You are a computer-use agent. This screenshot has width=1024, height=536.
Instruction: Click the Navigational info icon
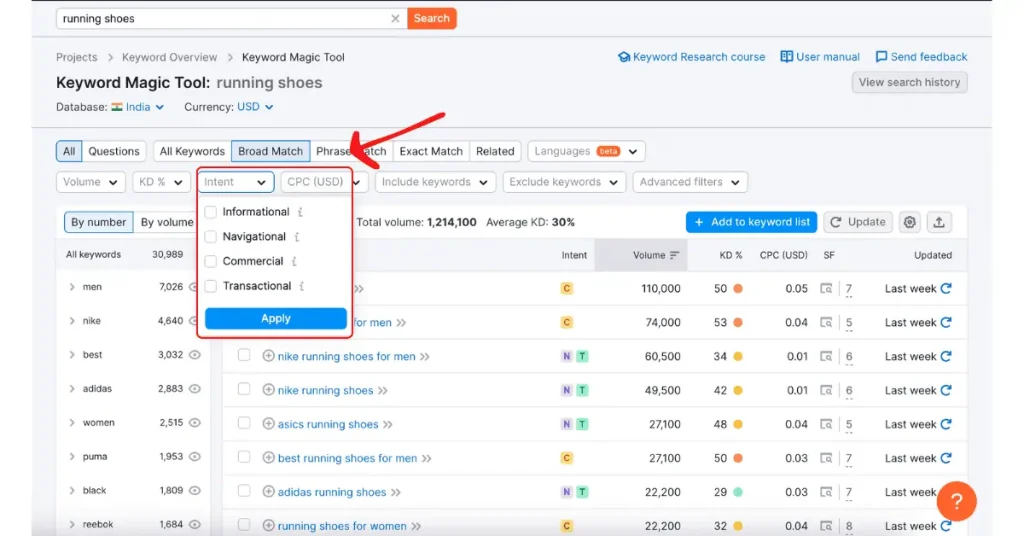click(x=297, y=237)
